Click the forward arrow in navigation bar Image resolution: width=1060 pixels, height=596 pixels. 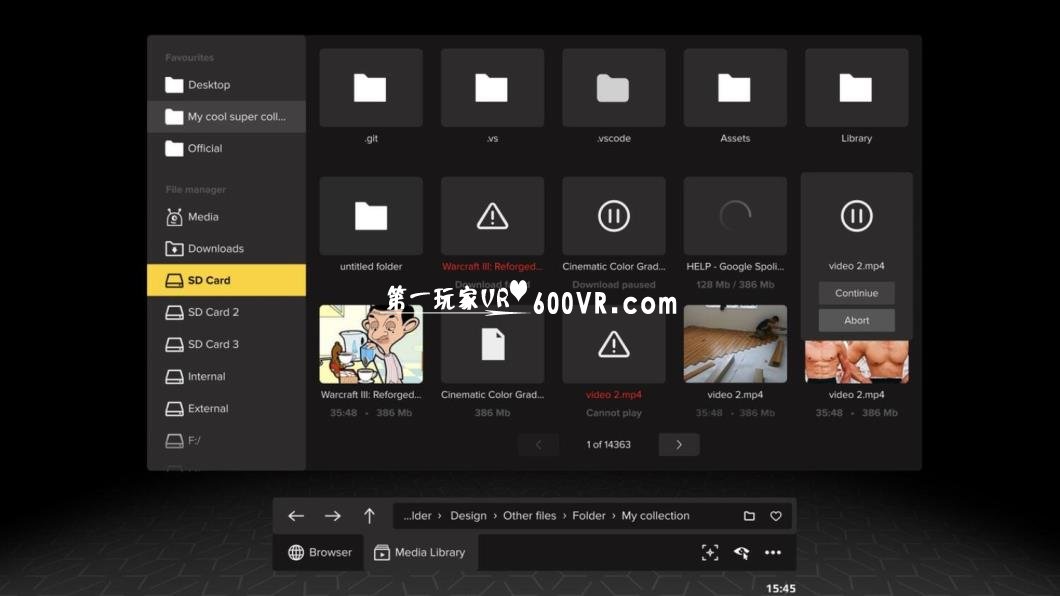coord(333,516)
